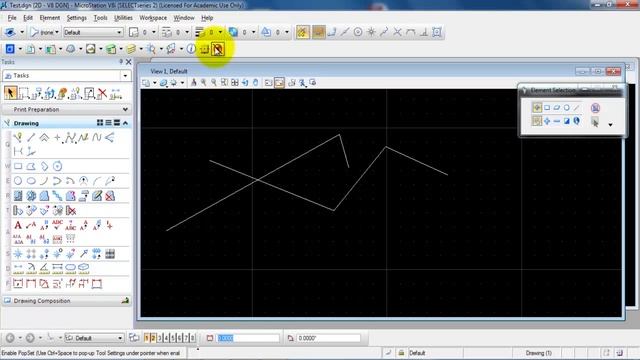Select the Place SmartLine tool
Viewport: 640px width, 360px height.
point(18,138)
